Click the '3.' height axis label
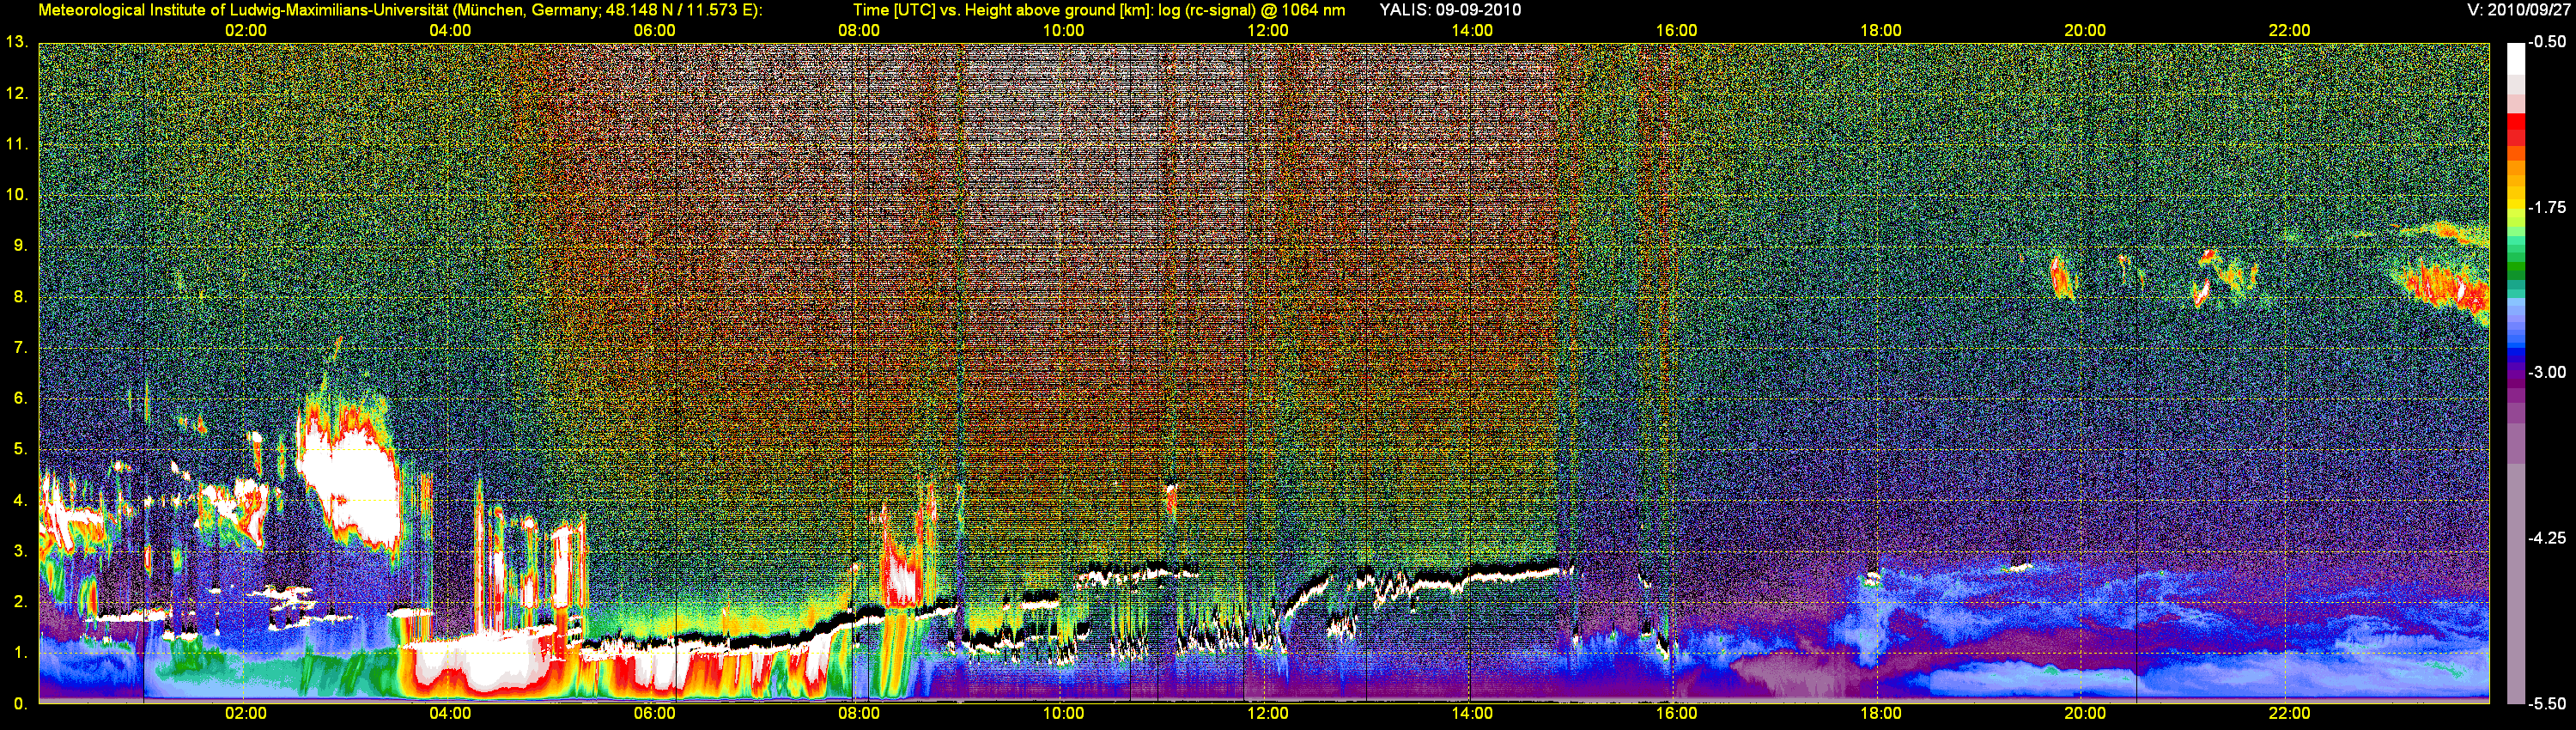2576x730 pixels. click(20, 551)
